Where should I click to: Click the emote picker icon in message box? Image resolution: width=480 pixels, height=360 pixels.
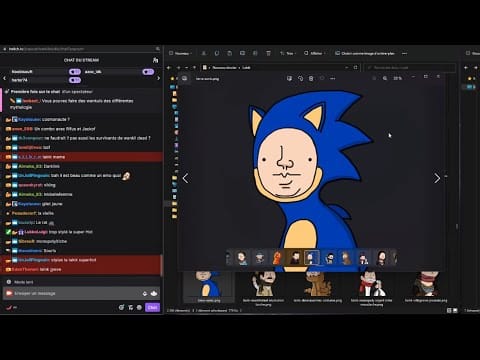tap(154, 293)
